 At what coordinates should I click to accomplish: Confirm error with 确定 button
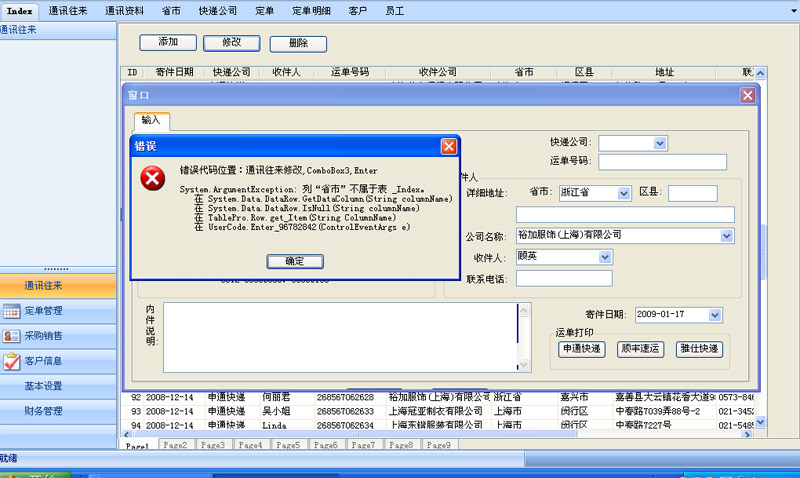pyautogui.click(x=295, y=262)
